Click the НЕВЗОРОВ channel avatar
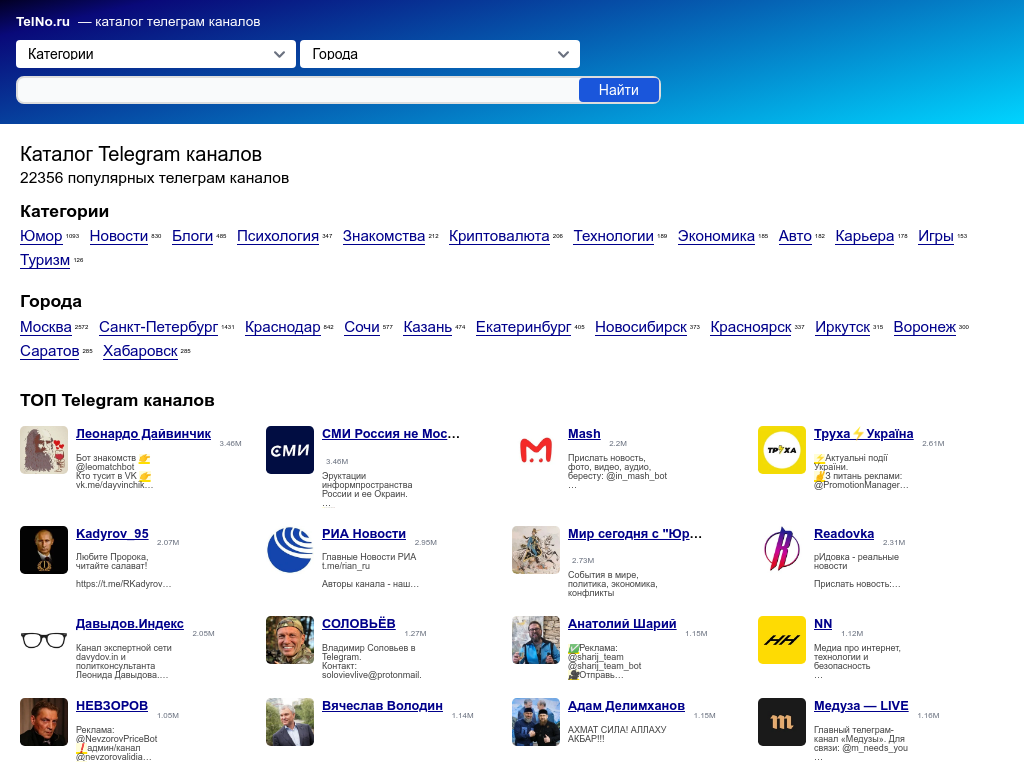Viewport: 1024px width, 768px height. tap(44, 722)
